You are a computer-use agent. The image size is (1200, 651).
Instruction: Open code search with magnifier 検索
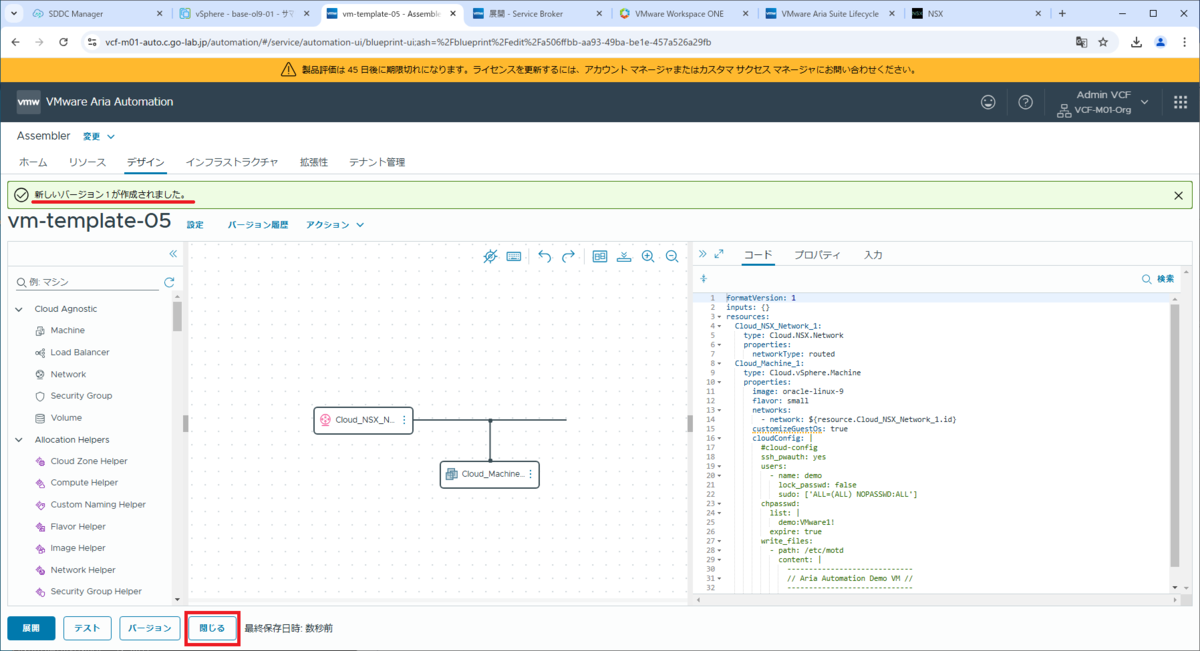[x=1158, y=279]
